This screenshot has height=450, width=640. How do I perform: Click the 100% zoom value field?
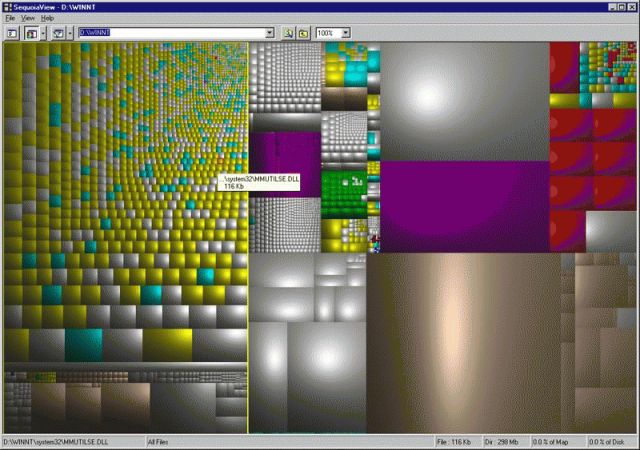click(x=329, y=33)
